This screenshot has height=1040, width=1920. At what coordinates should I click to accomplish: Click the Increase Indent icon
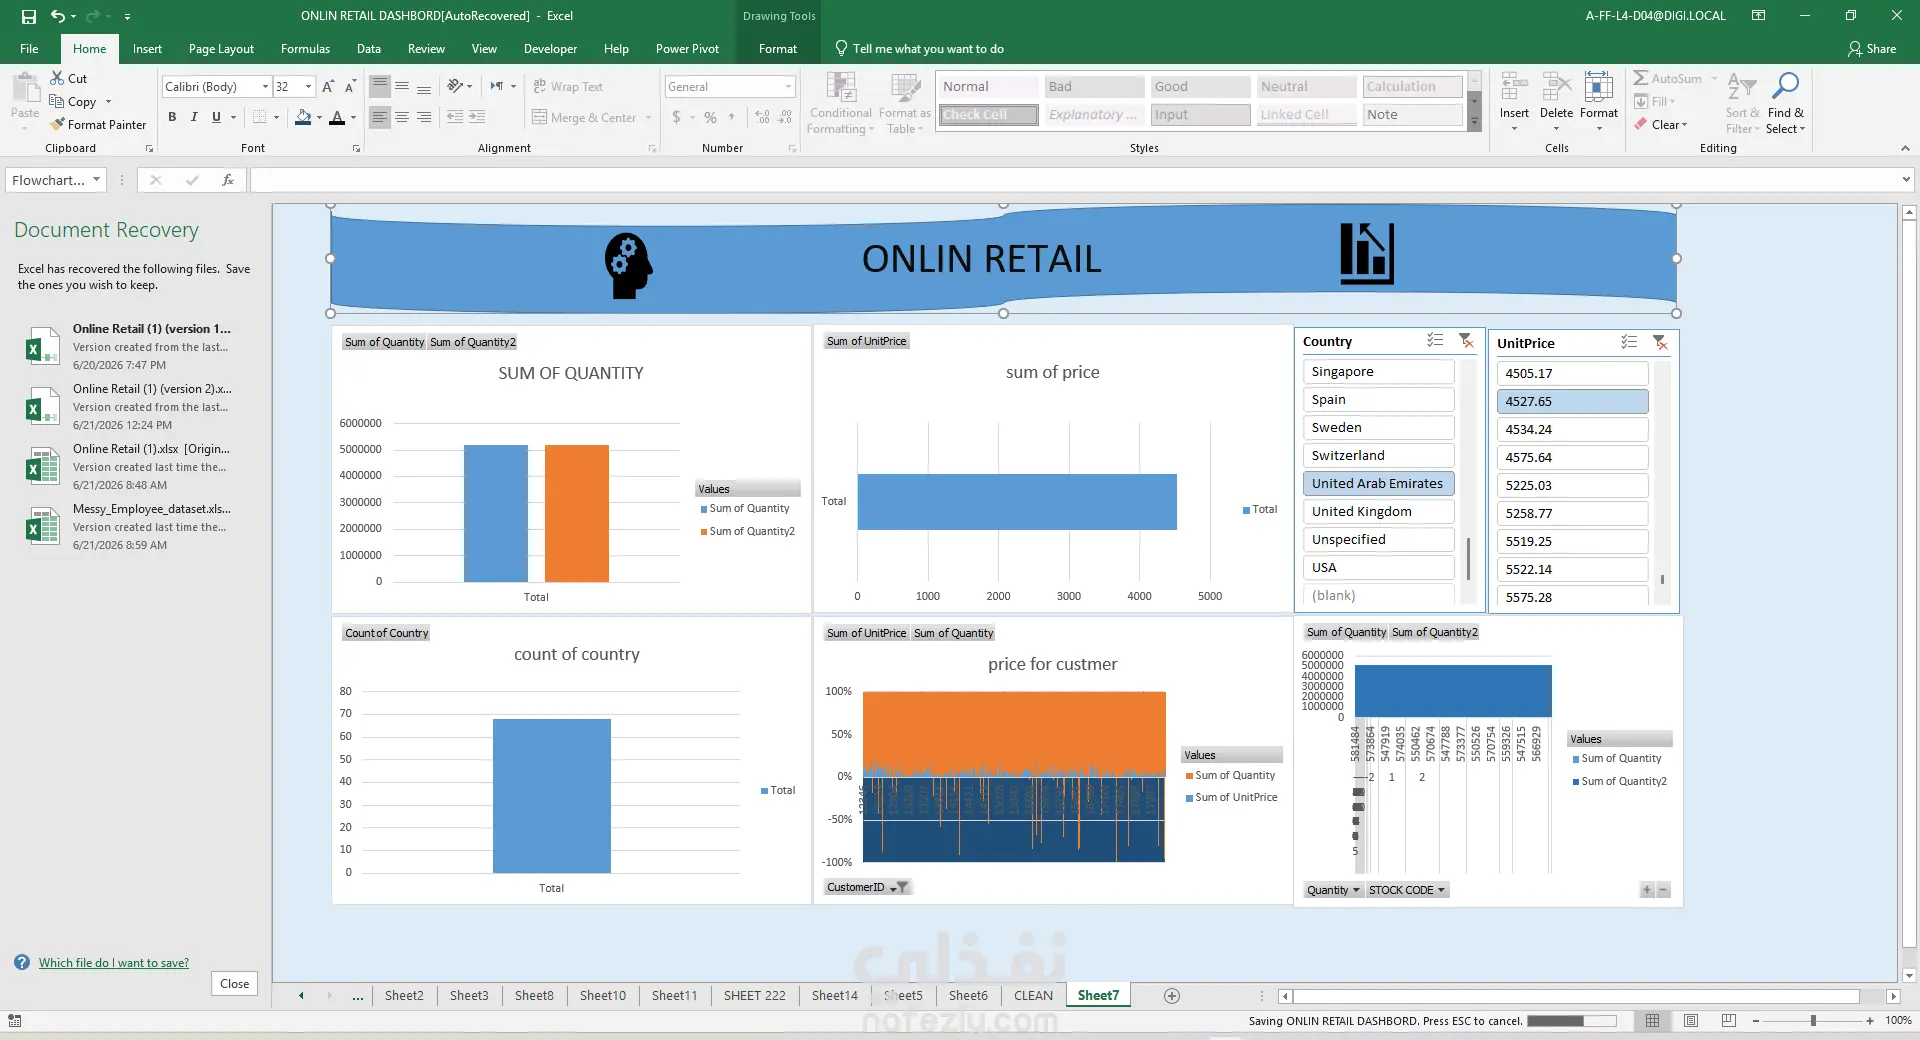pyautogui.click(x=477, y=117)
